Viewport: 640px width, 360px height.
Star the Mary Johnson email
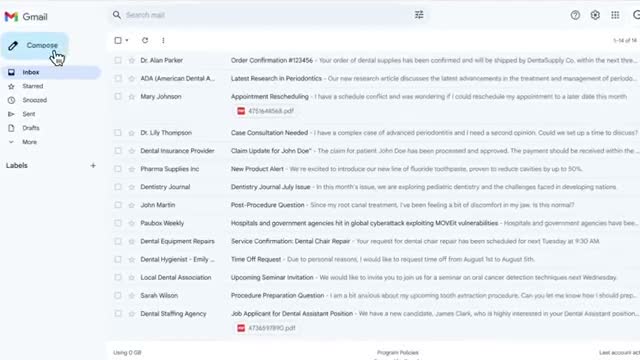click(131, 96)
